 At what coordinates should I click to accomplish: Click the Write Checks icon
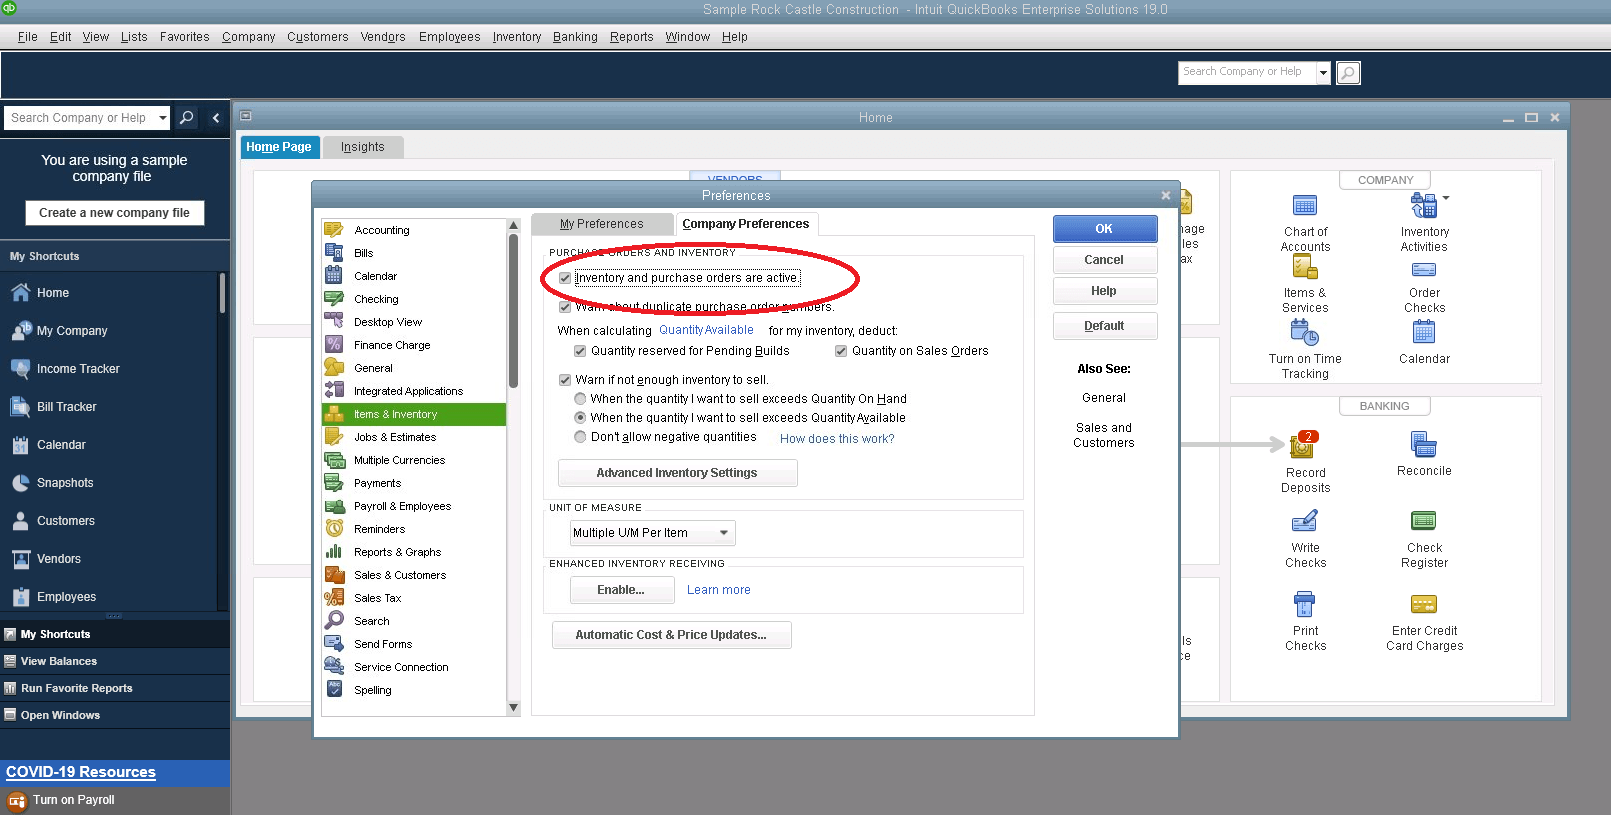[x=1304, y=522]
